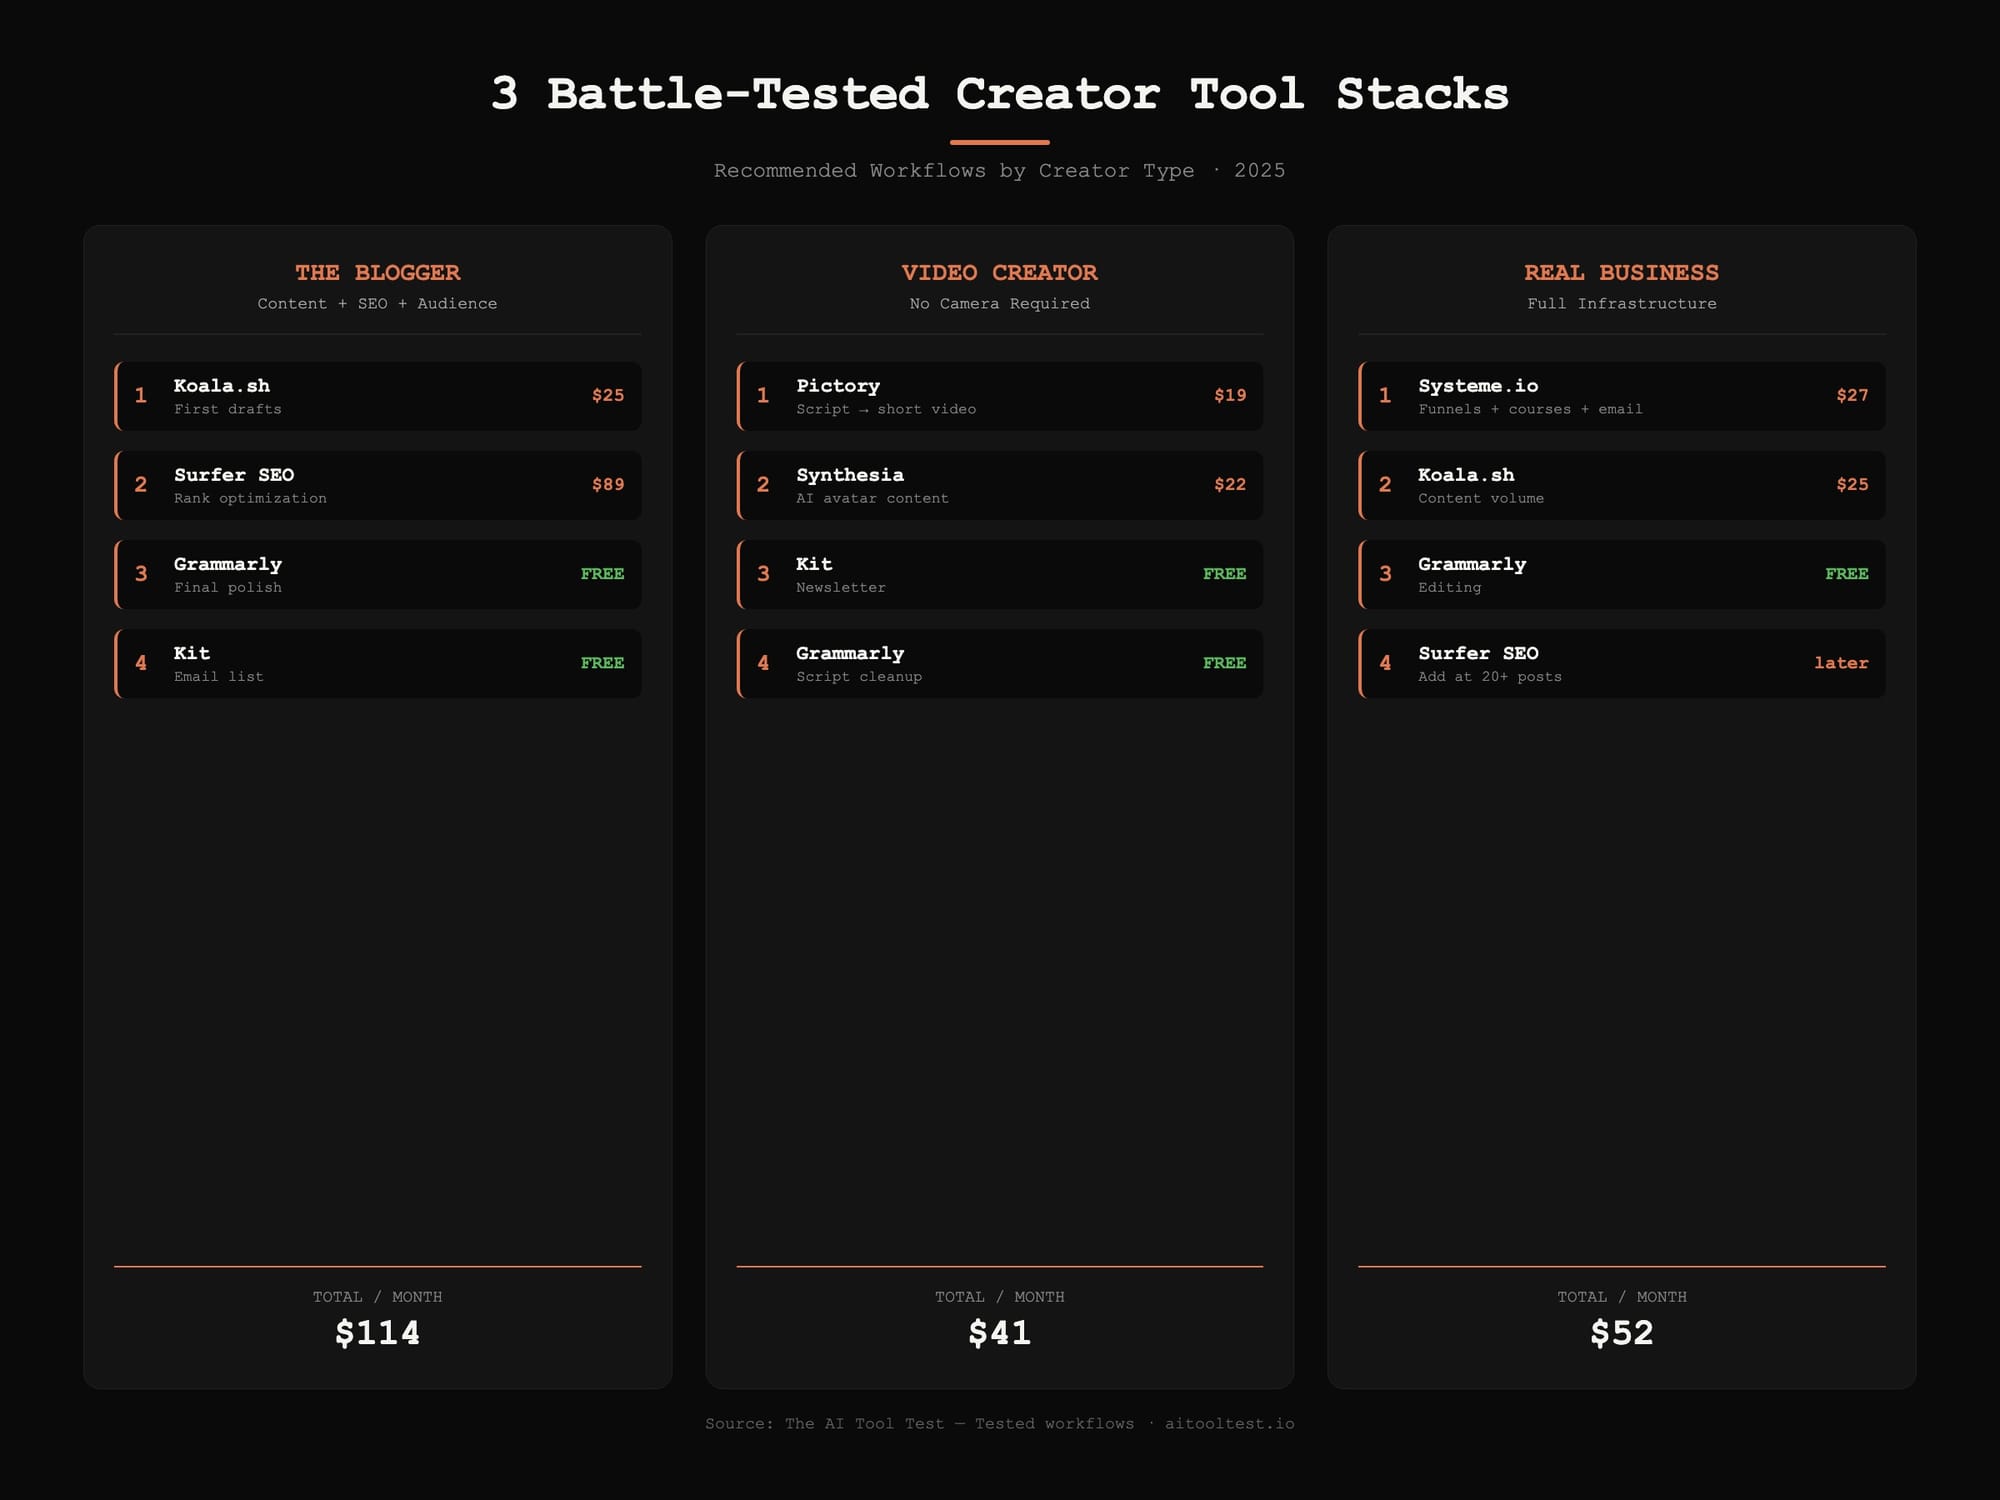Click the $41 total for Video Creator
The width and height of the screenshot is (2000, 1500).
1000,1332
